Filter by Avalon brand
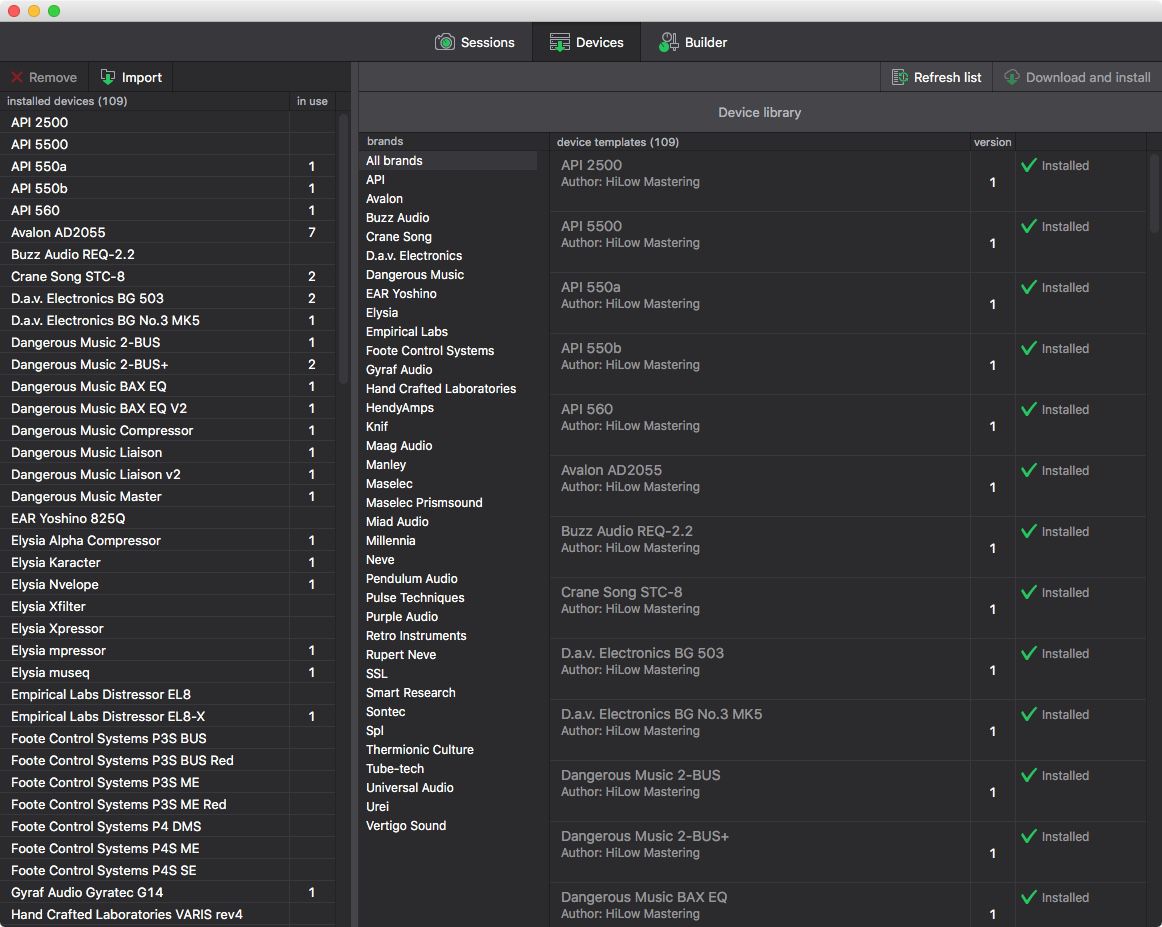This screenshot has height=927, width=1162. click(448, 199)
